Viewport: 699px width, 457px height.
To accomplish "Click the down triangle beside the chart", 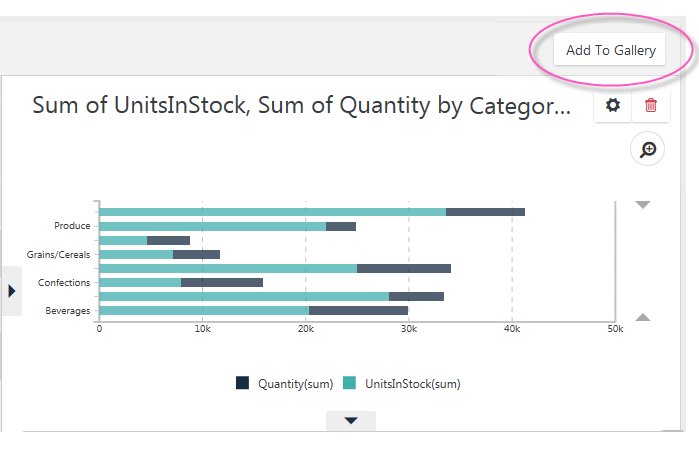I will pyautogui.click(x=642, y=205).
